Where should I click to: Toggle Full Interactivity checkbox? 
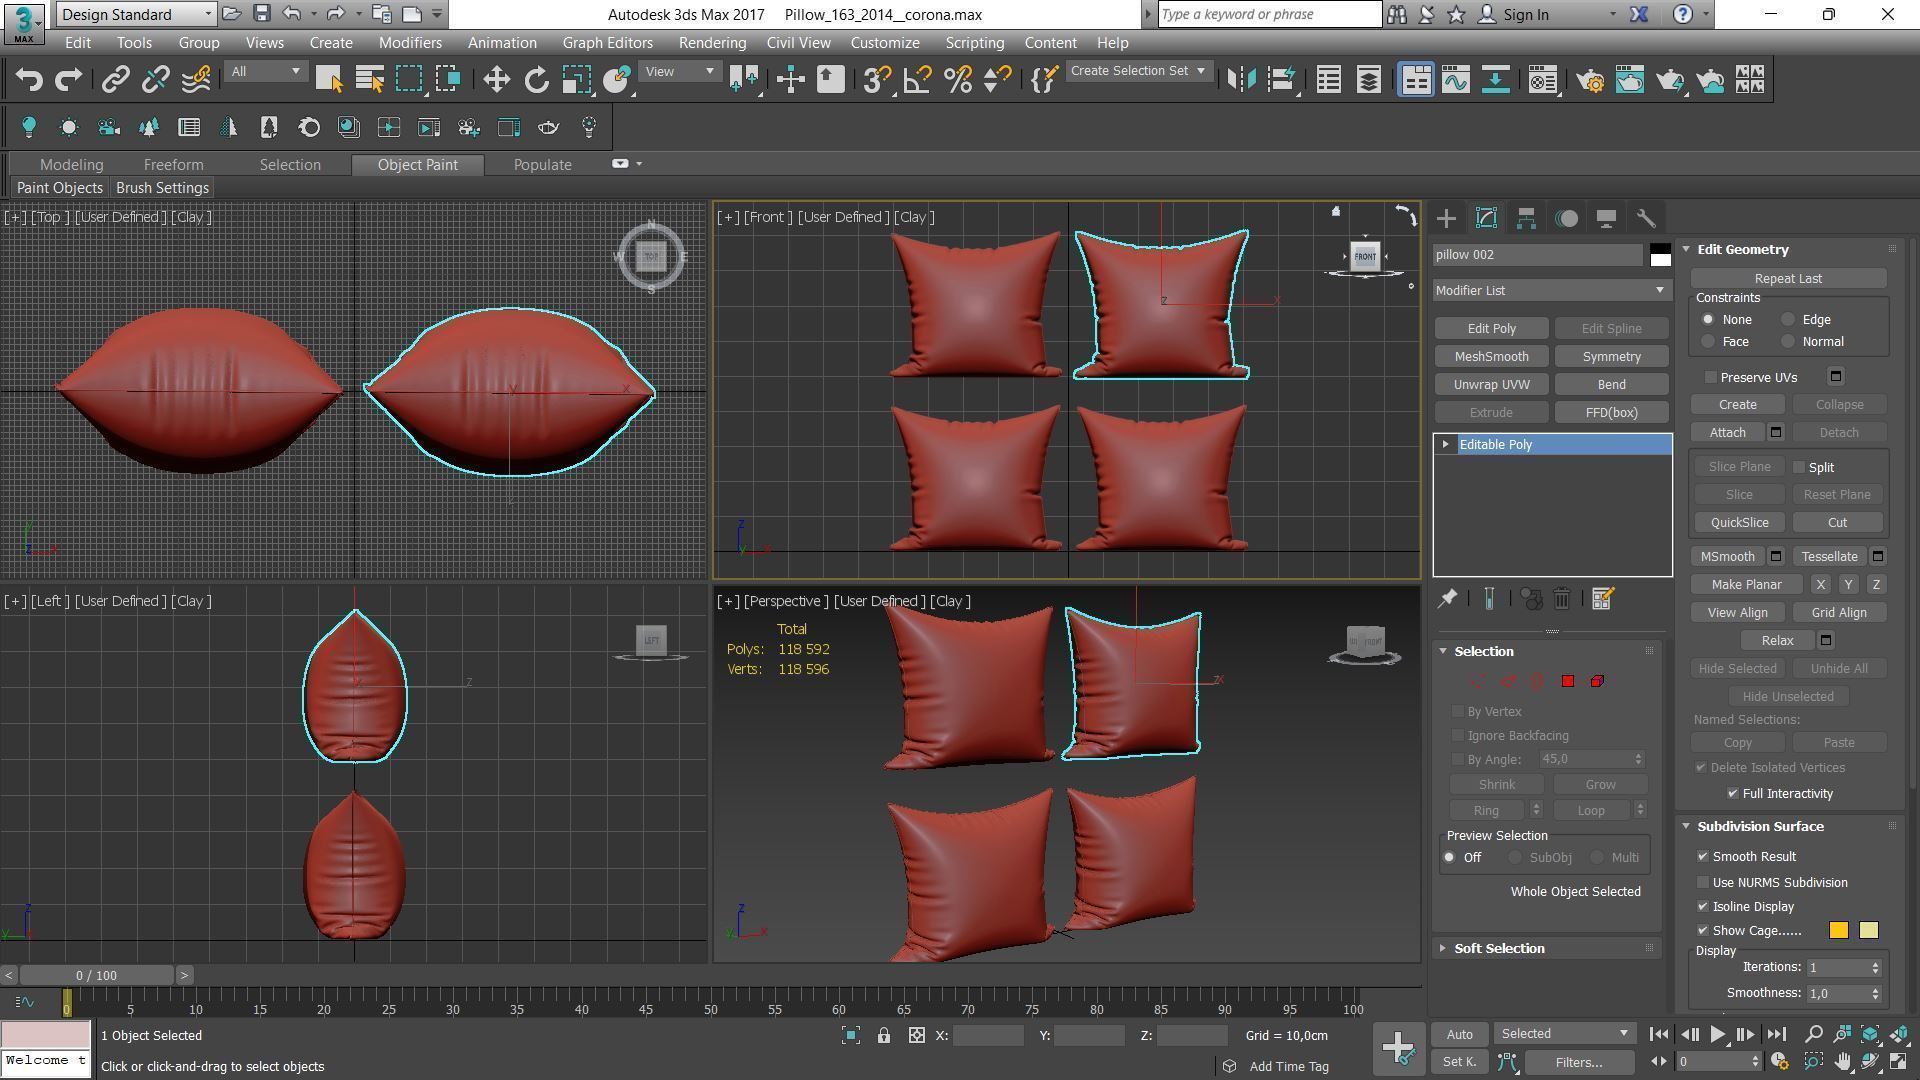coord(1733,794)
